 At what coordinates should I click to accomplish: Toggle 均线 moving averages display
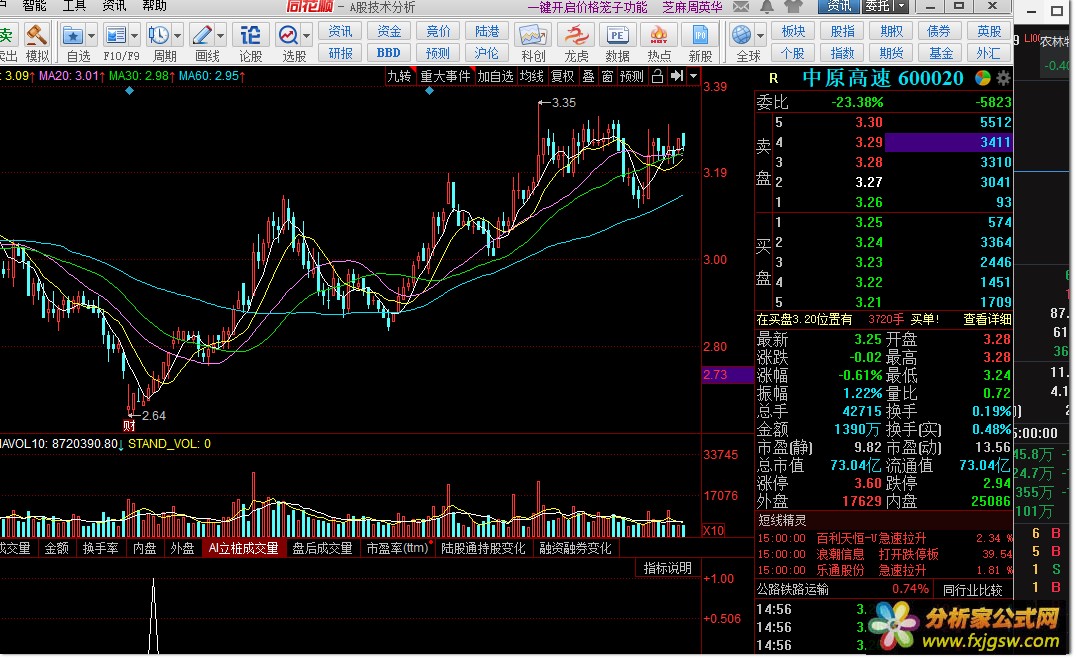coord(532,76)
